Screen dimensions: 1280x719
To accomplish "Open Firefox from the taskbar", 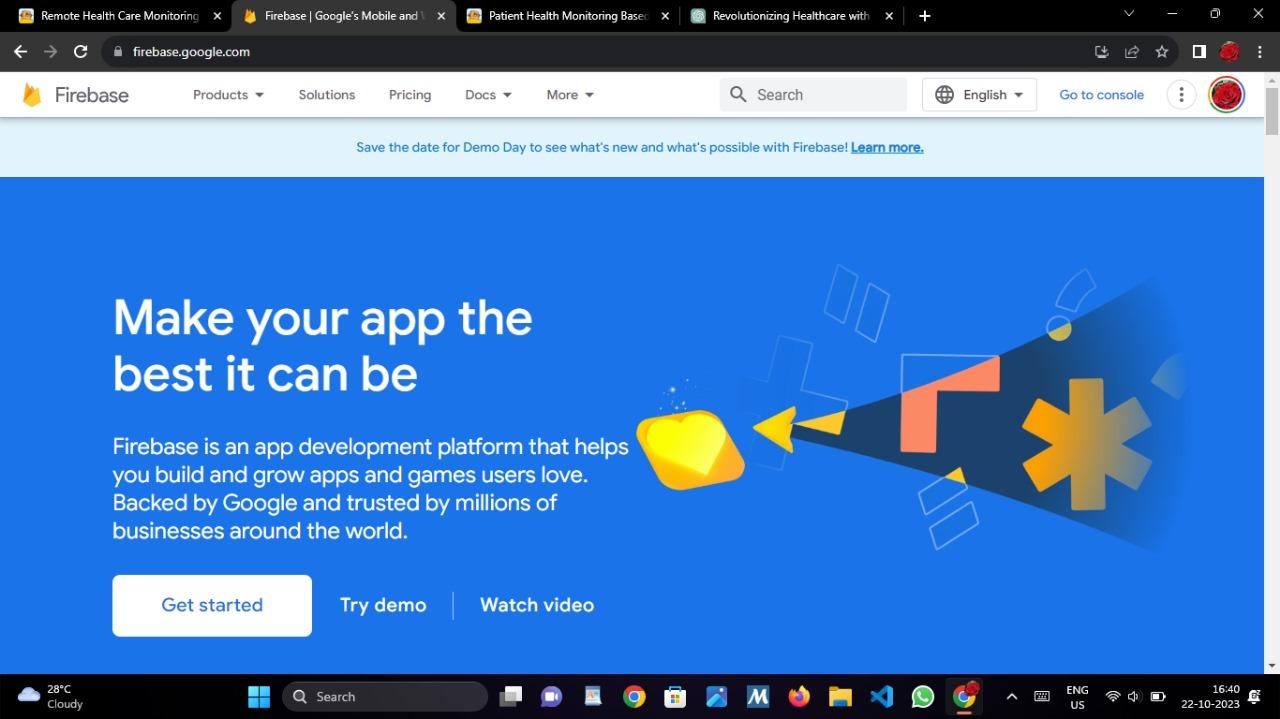I will [x=798, y=696].
